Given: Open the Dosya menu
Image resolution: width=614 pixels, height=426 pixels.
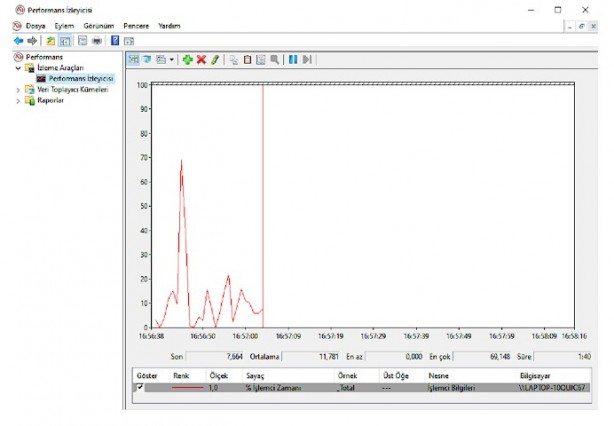Looking at the screenshot, I should [x=36, y=25].
